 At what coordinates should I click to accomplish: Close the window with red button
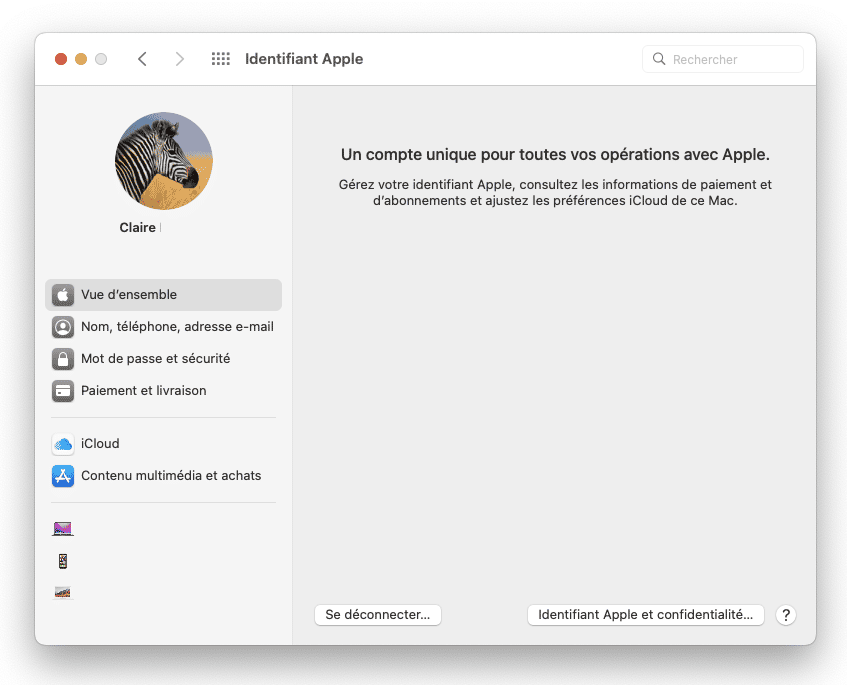(61, 59)
